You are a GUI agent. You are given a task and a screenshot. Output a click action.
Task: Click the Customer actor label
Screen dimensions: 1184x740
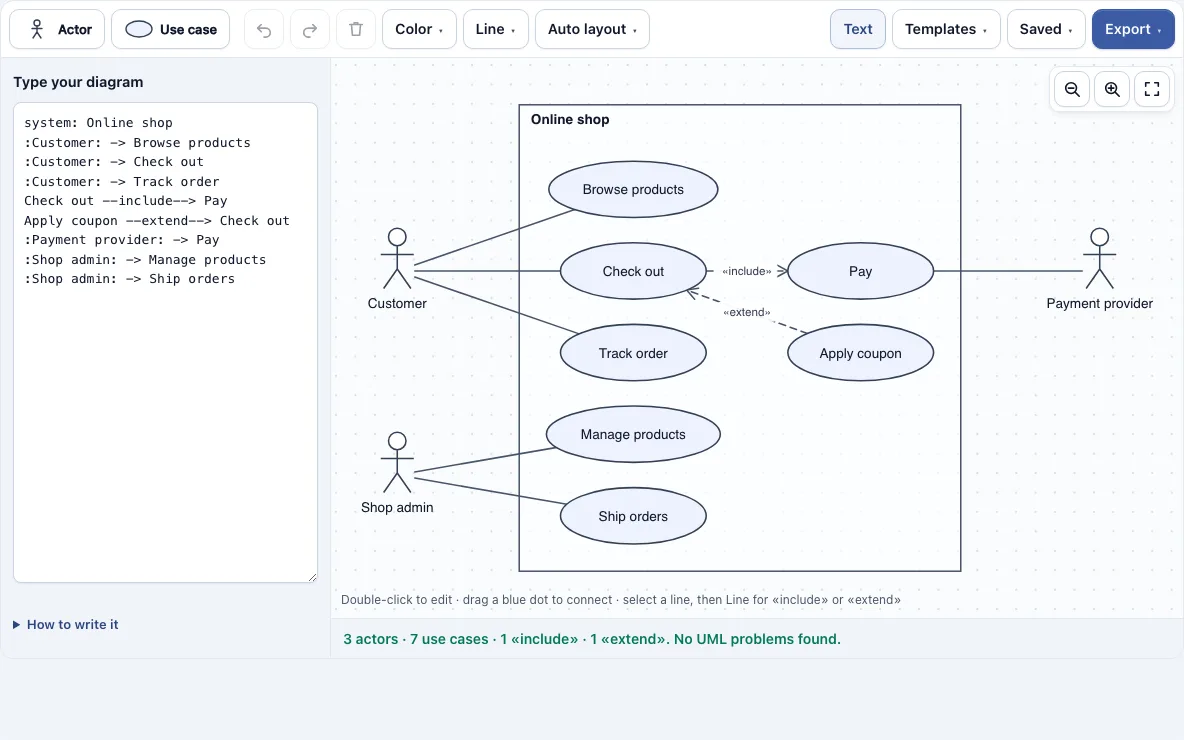click(397, 303)
